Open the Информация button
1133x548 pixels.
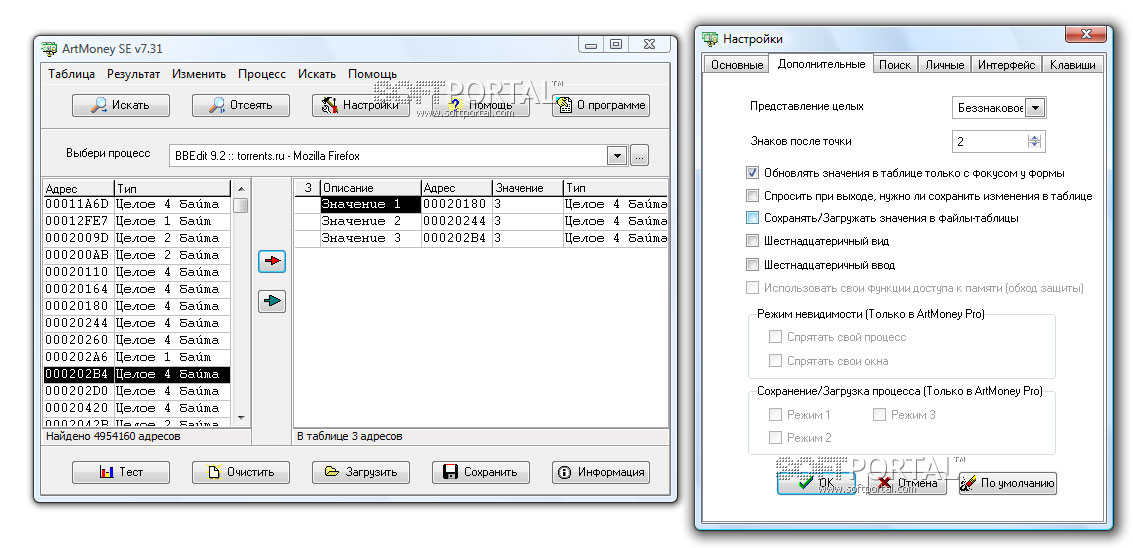coord(601,472)
